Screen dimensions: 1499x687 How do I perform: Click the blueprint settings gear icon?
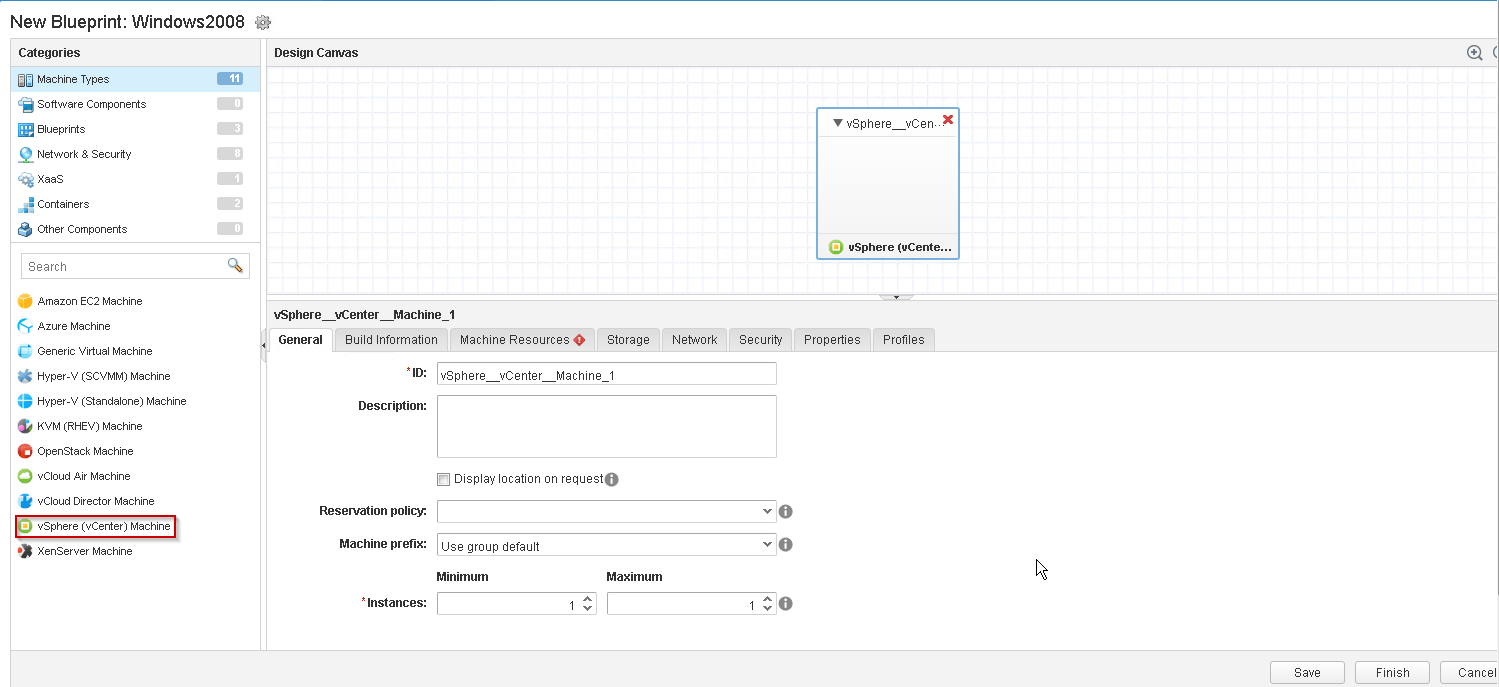263,23
